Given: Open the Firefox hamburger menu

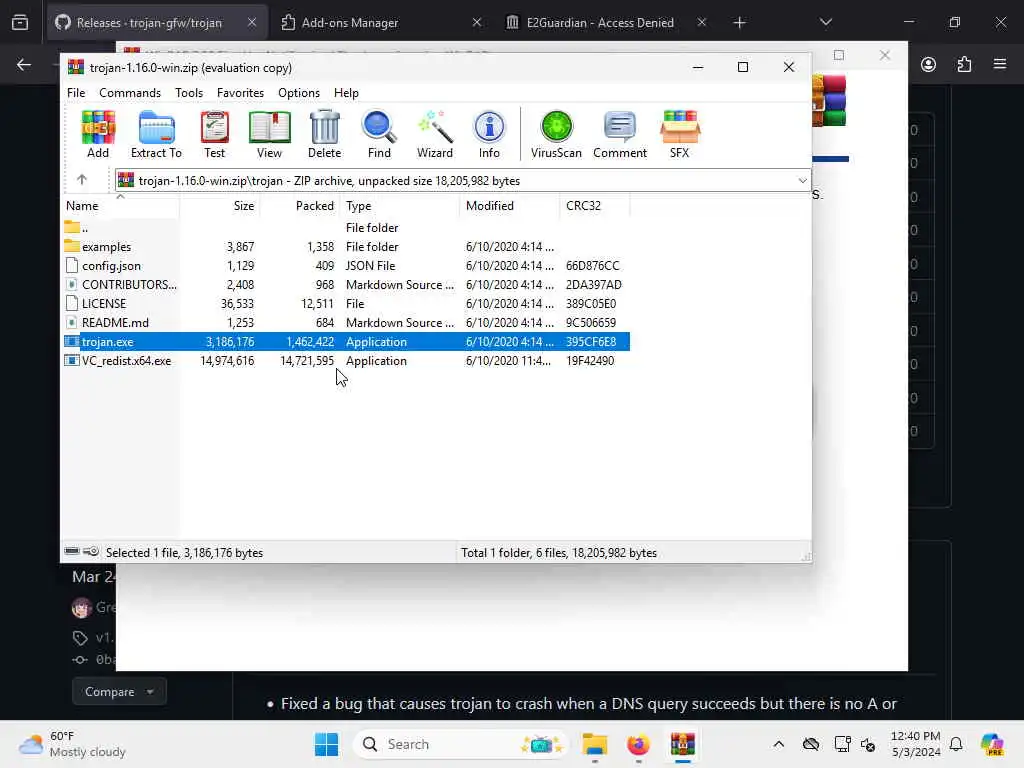Looking at the screenshot, I should pyautogui.click(x=1000, y=64).
